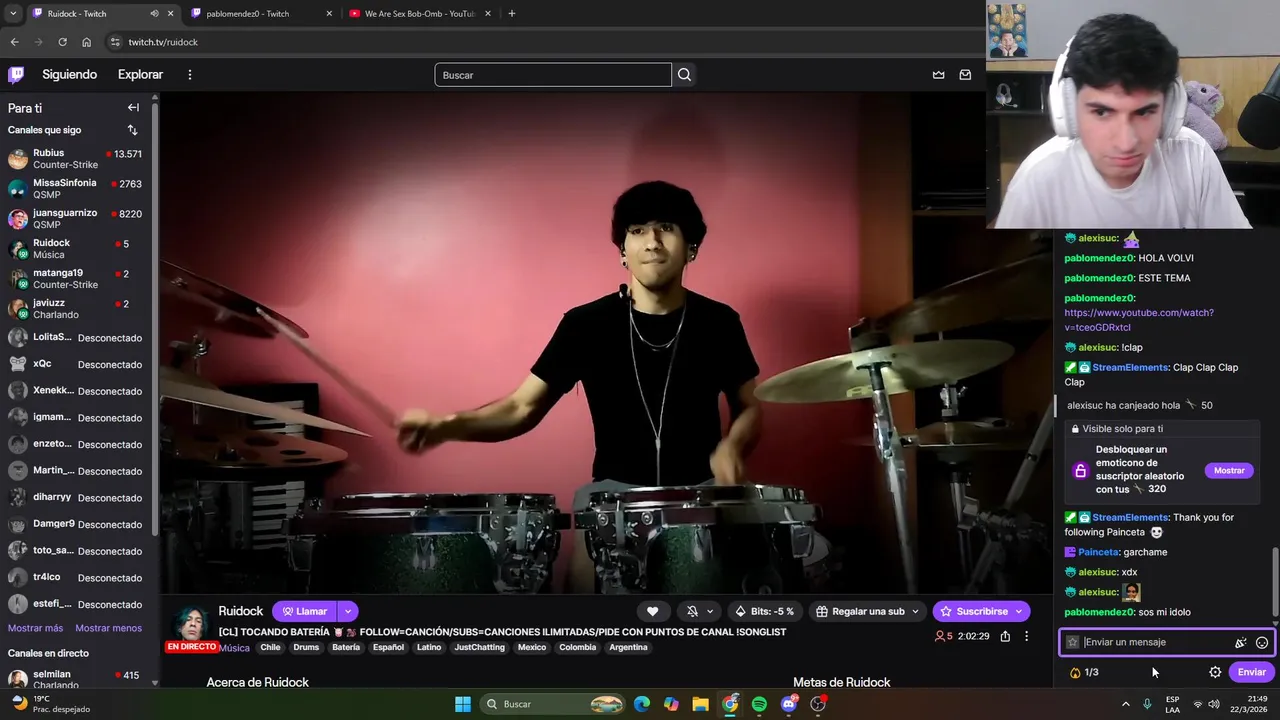
Task: Open the YouTube link in chat
Action: pyautogui.click(x=1139, y=320)
